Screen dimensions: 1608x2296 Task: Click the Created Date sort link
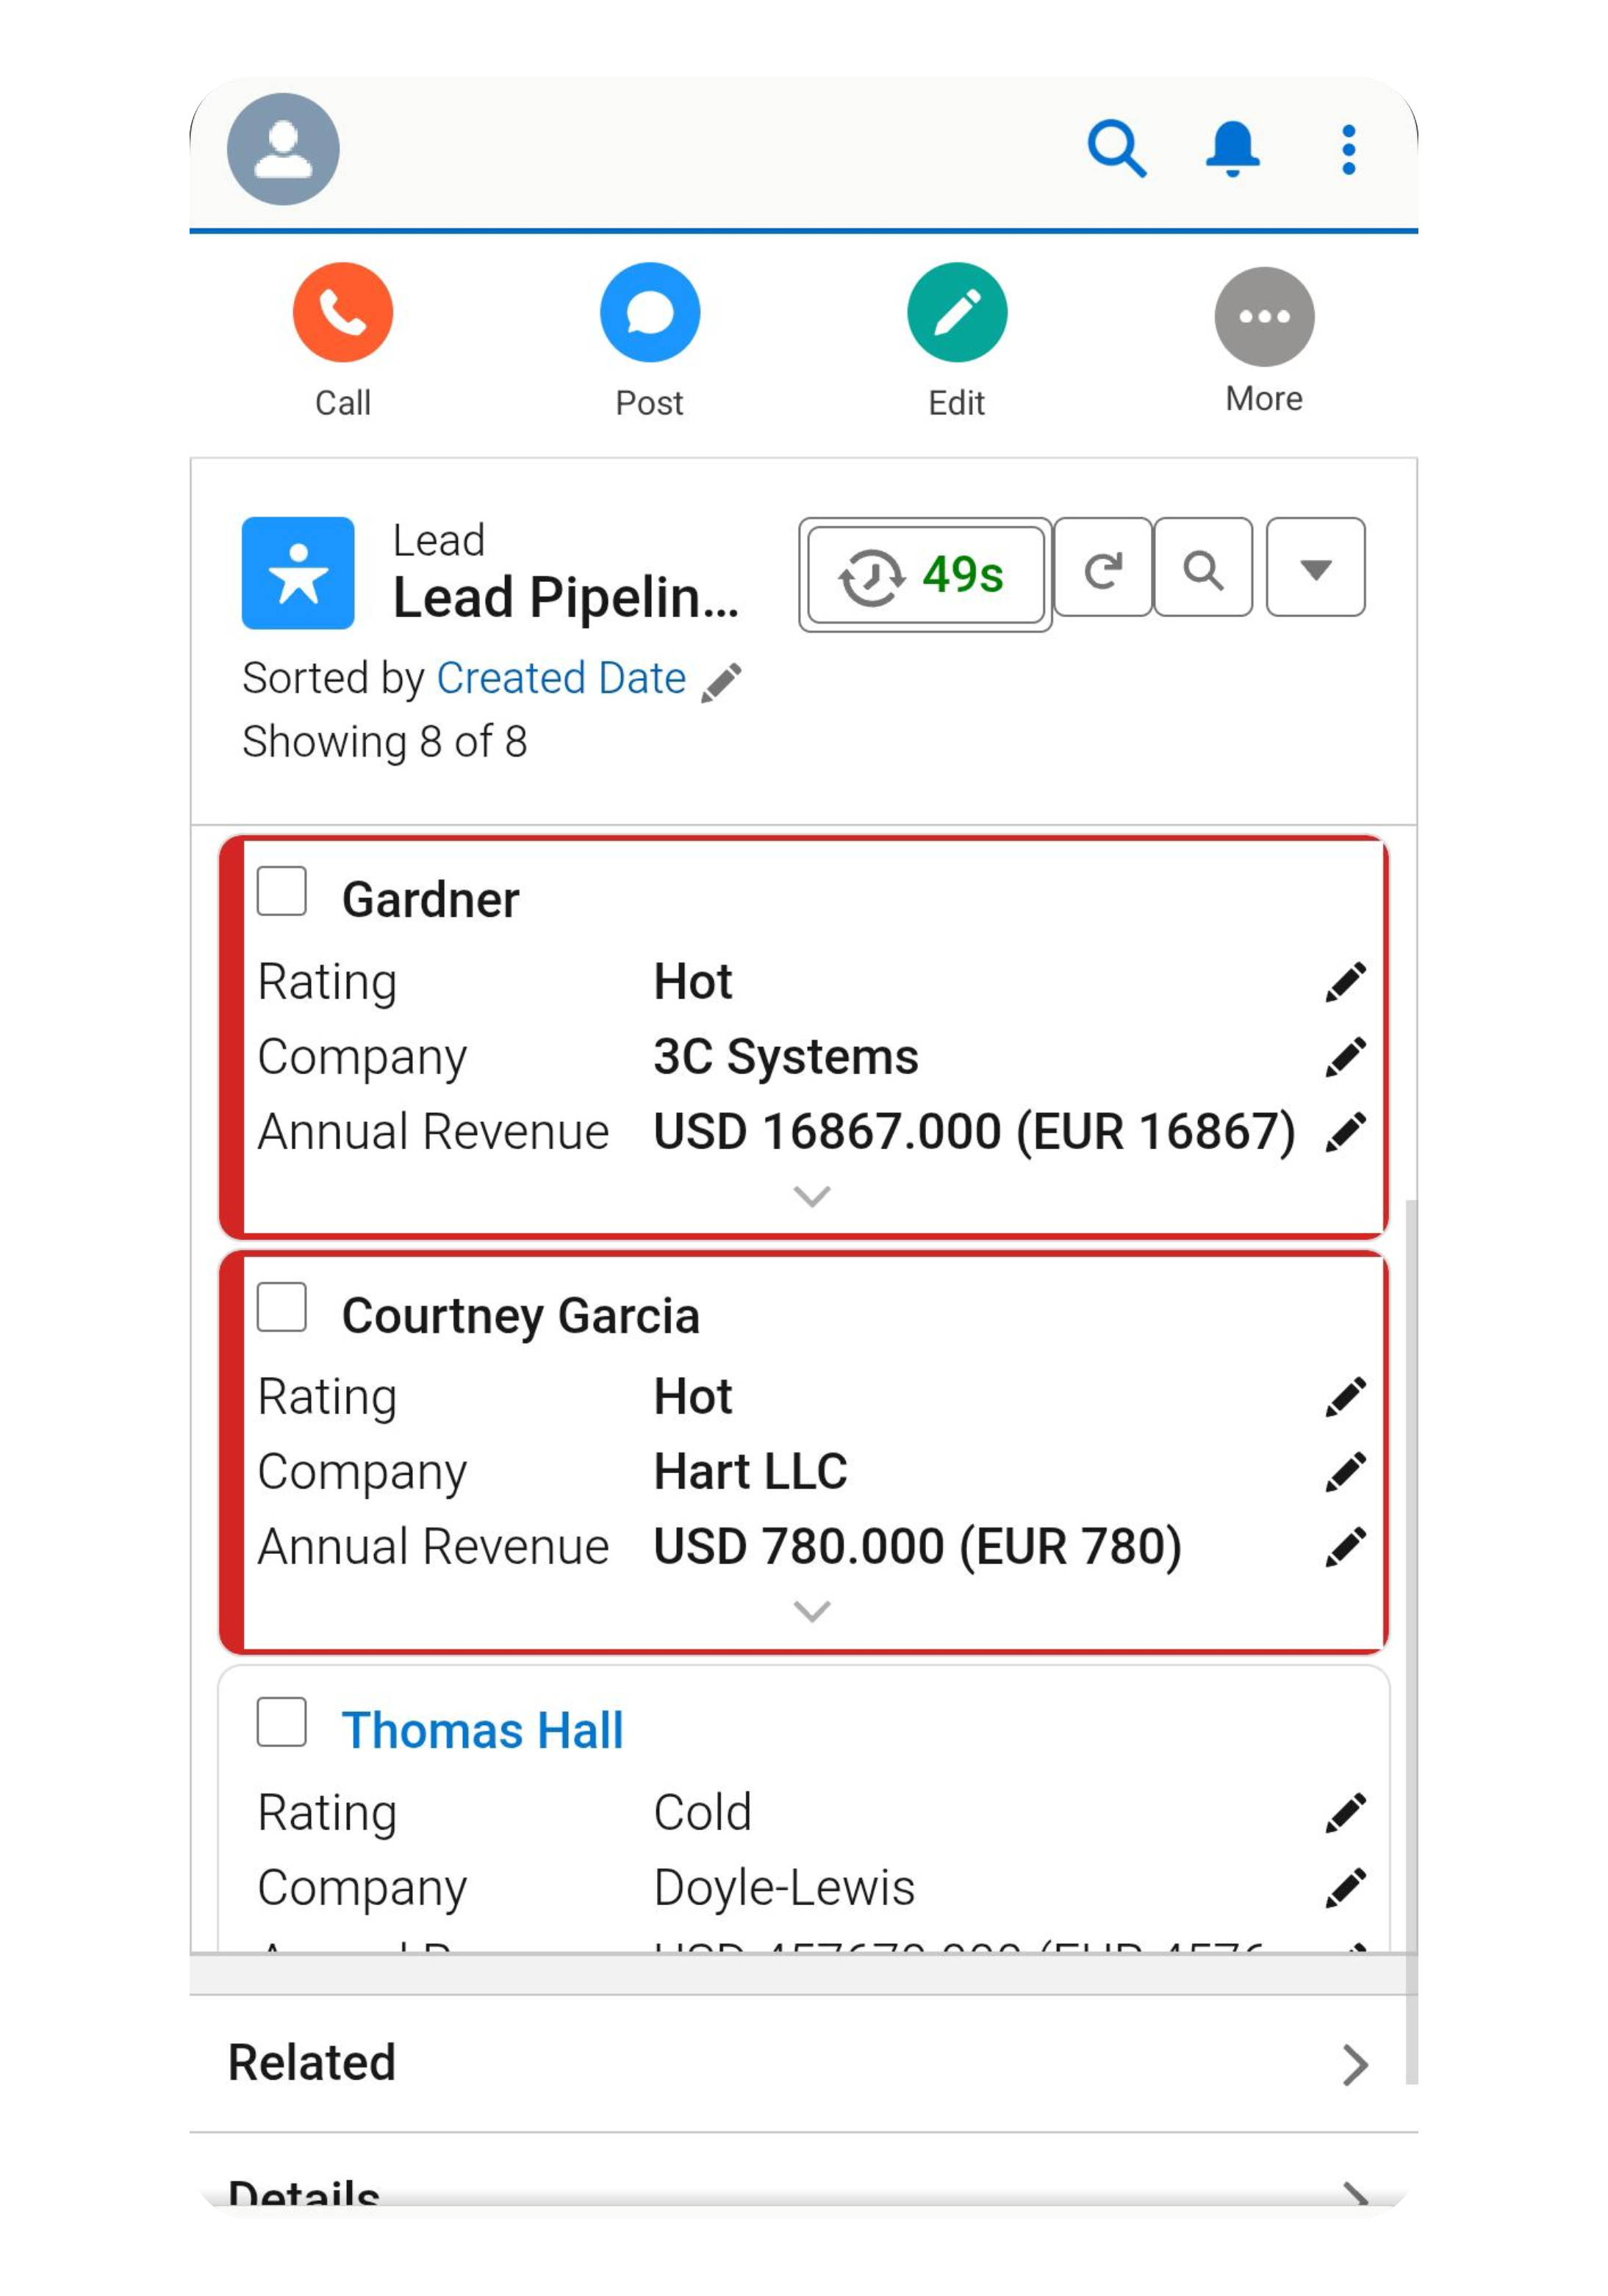pyautogui.click(x=561, y=678)
